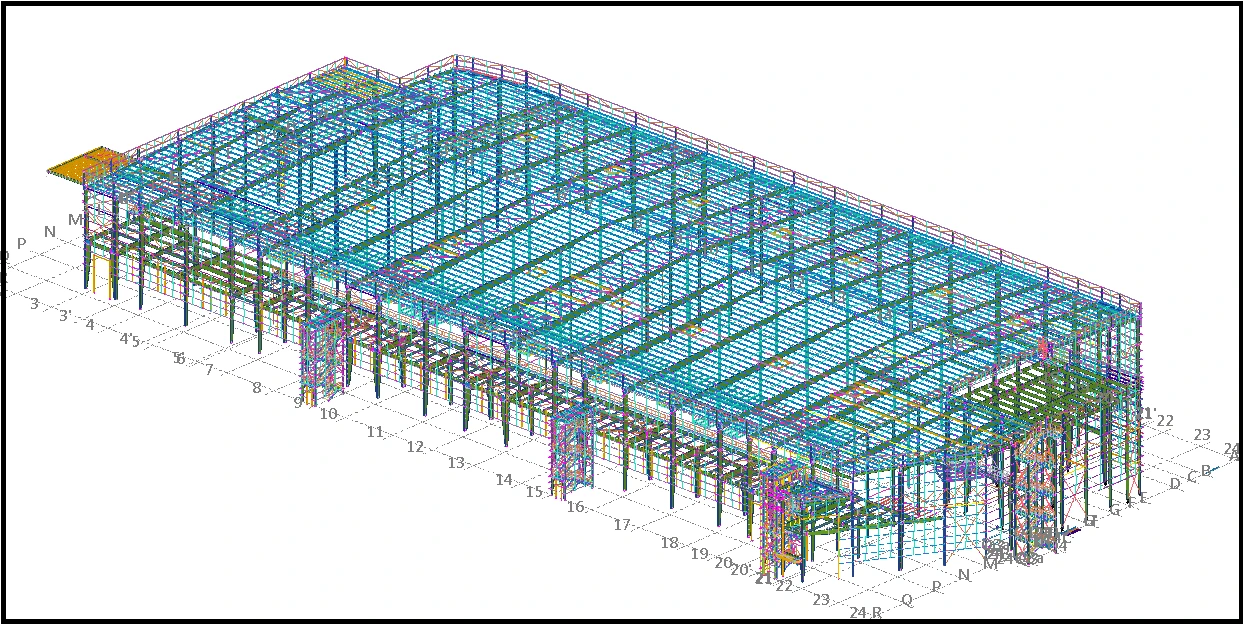The width and height of the screenshot is (1243, 625).
Task: Select grid label 13
Action: [456, 463]
